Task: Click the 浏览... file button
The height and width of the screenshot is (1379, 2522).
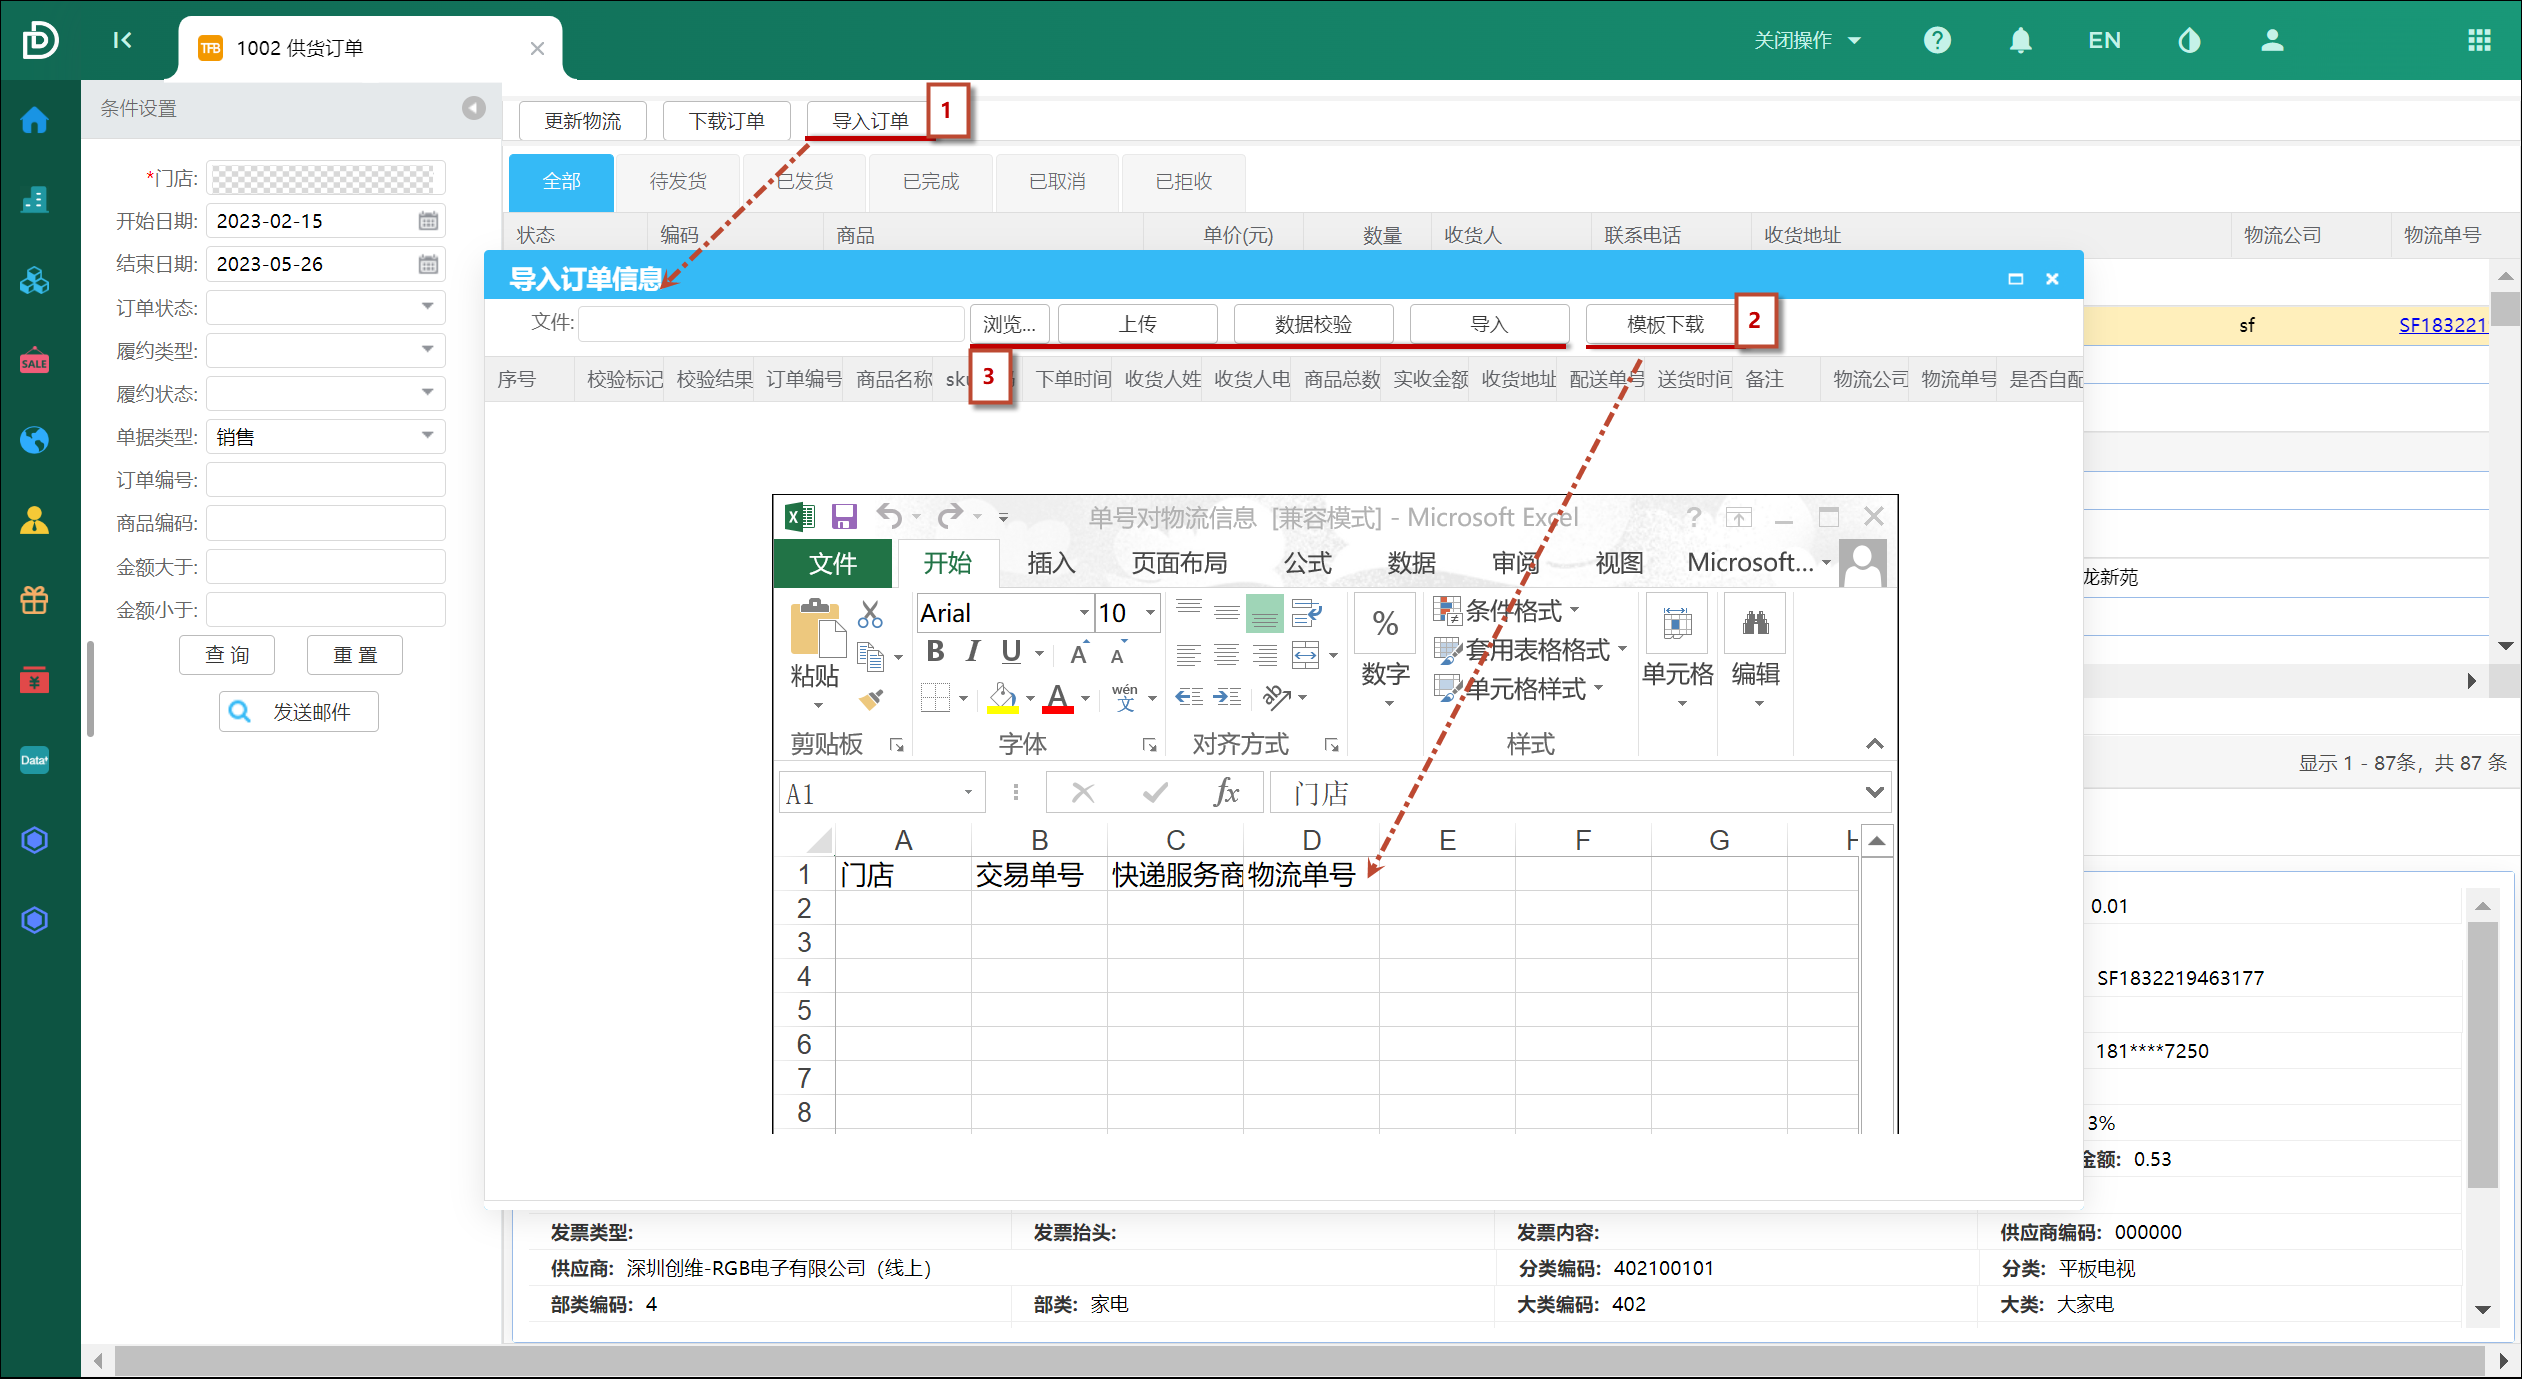Action: 1009,324
